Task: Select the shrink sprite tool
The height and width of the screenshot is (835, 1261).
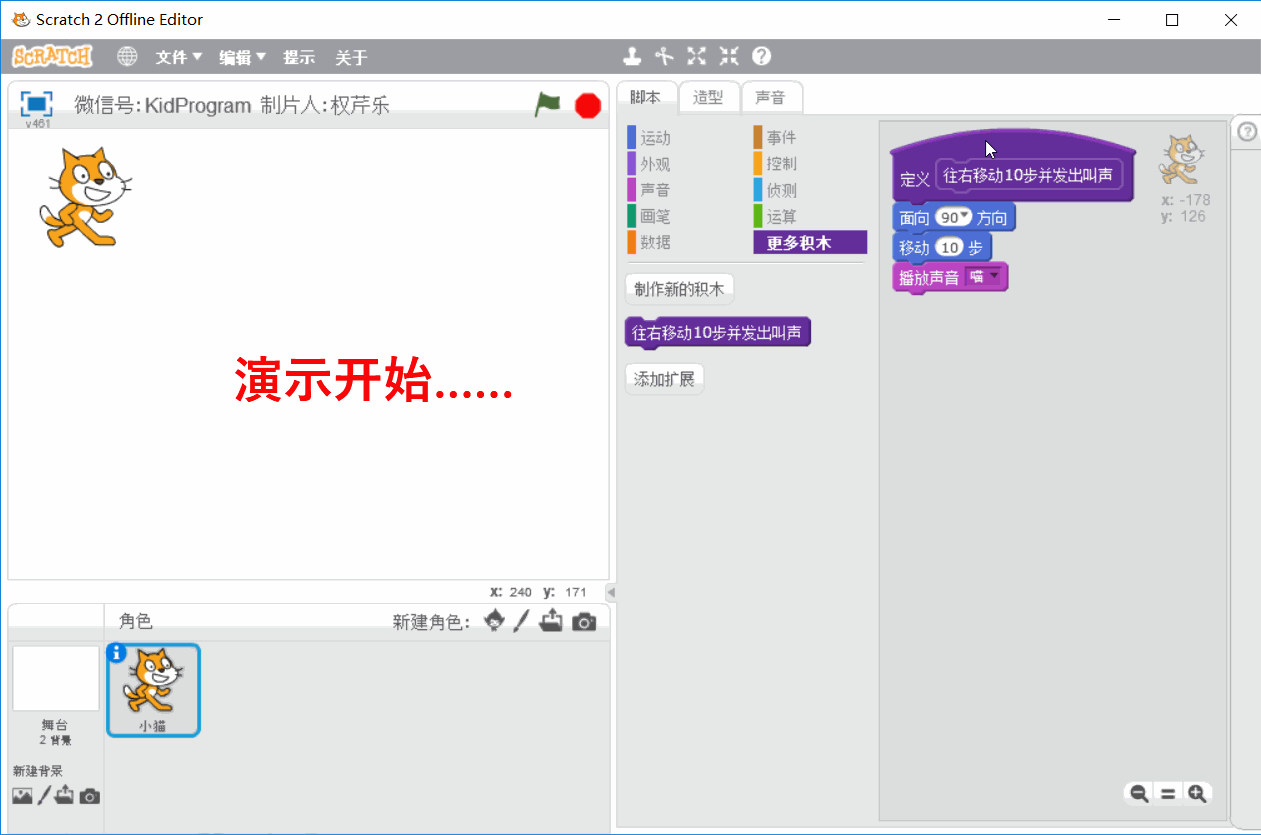Action: click(x=729, y=56)
